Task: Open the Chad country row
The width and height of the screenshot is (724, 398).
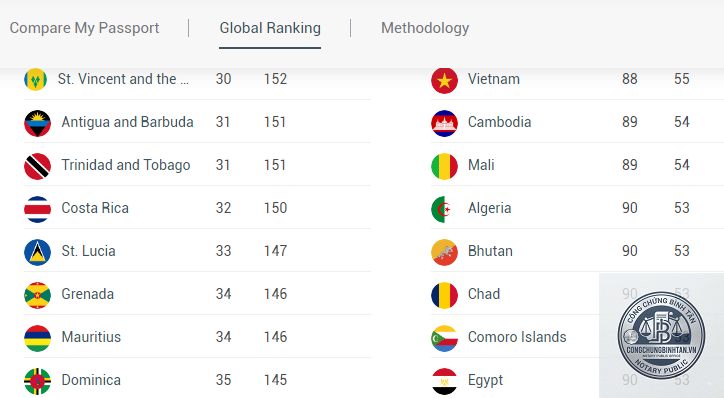Action: pyautogui.click(x=577, y=294)
